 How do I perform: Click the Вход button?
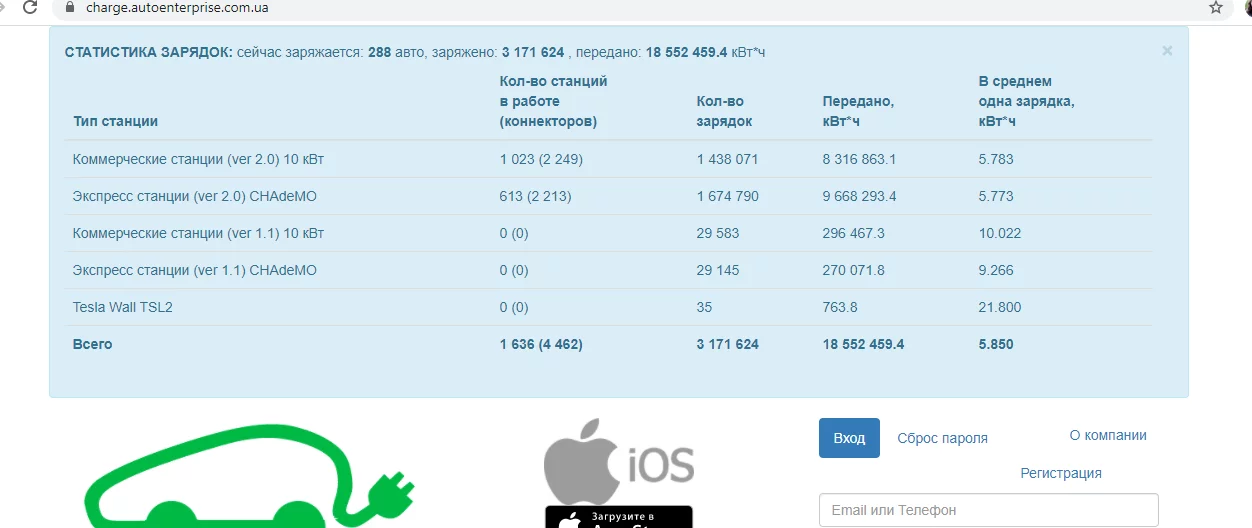coord(849,438)
